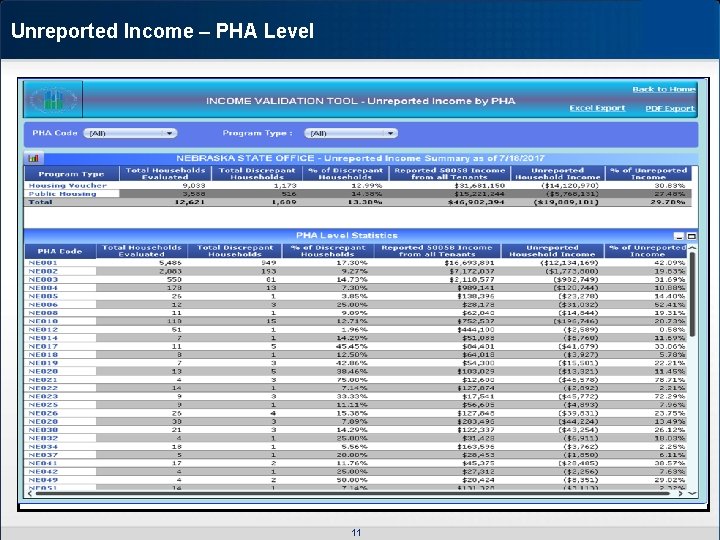Screen dimensions: 720x540
Task: Click the Program Type column header
Action: coord(71,174)
